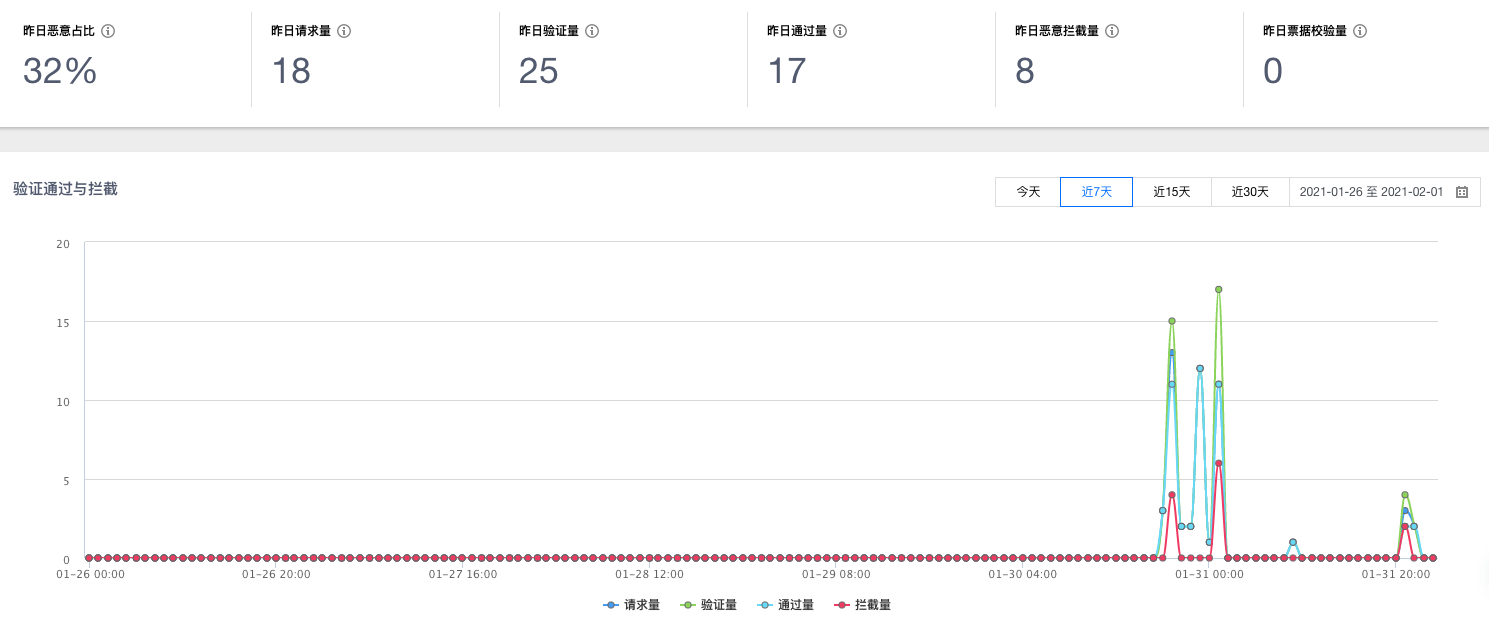The height and width of the screenshot is (622, 1489).
Task: Select the 今天 time range
Action: click(x=1028, y=192)
